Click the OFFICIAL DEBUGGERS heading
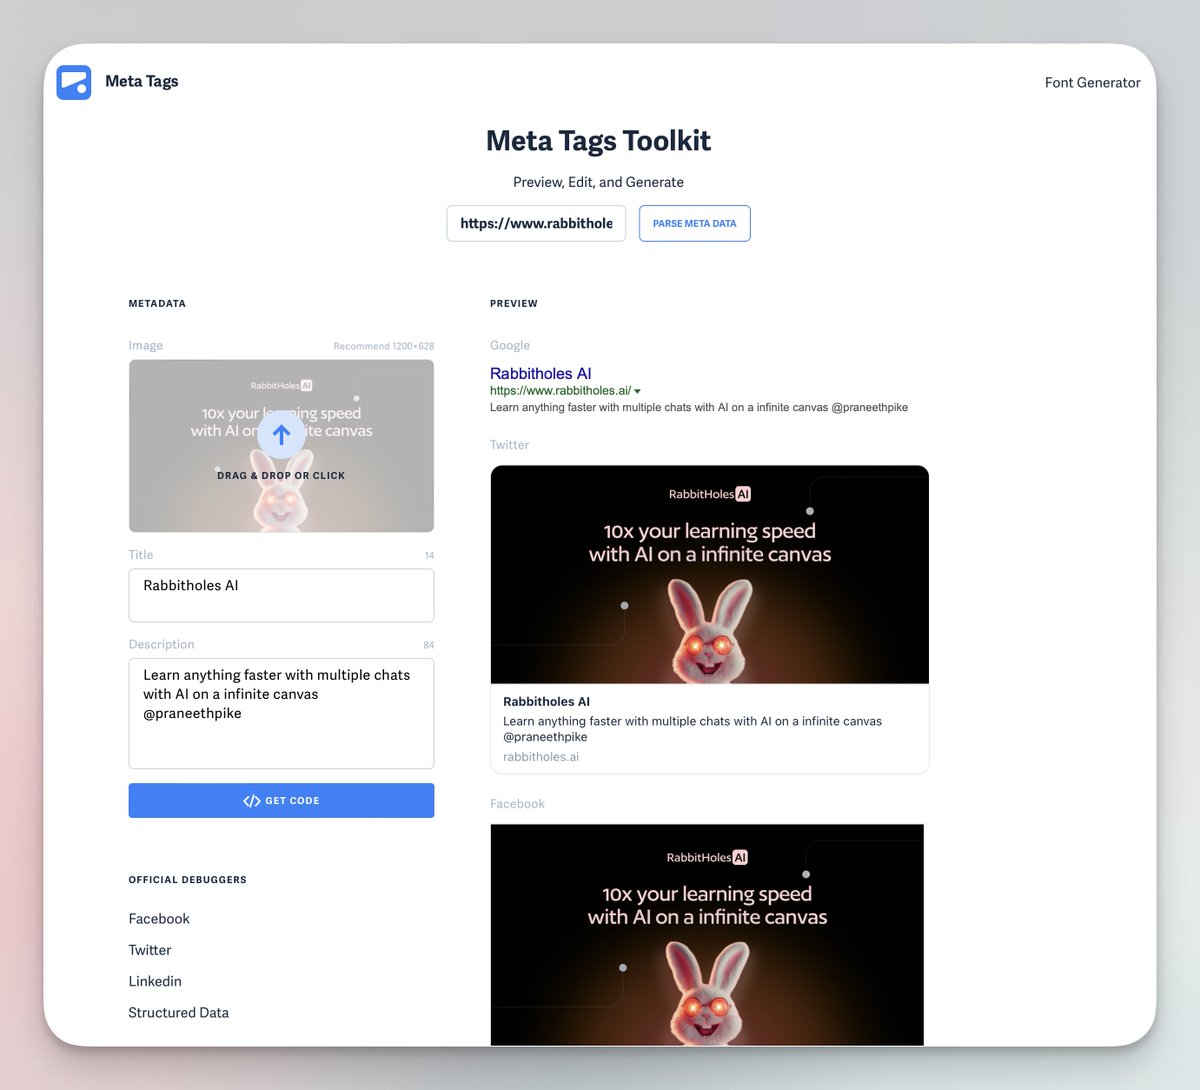1200x1090 pixels. pyautogui.click(x=187, y=880)
